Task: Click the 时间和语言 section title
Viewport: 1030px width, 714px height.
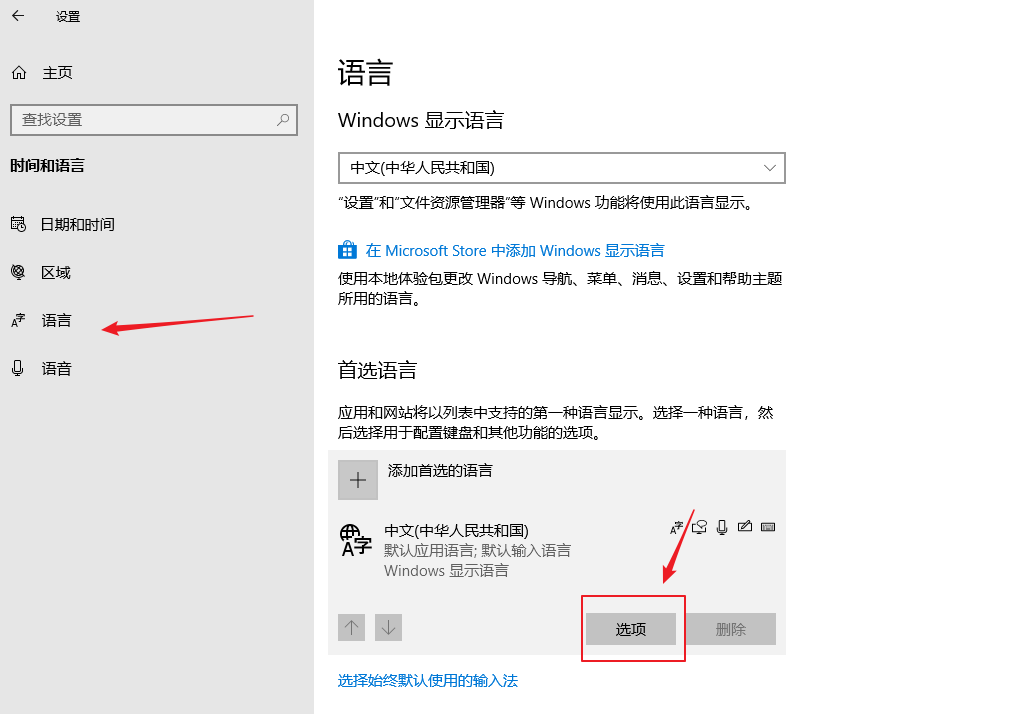Action: (47, 166)
